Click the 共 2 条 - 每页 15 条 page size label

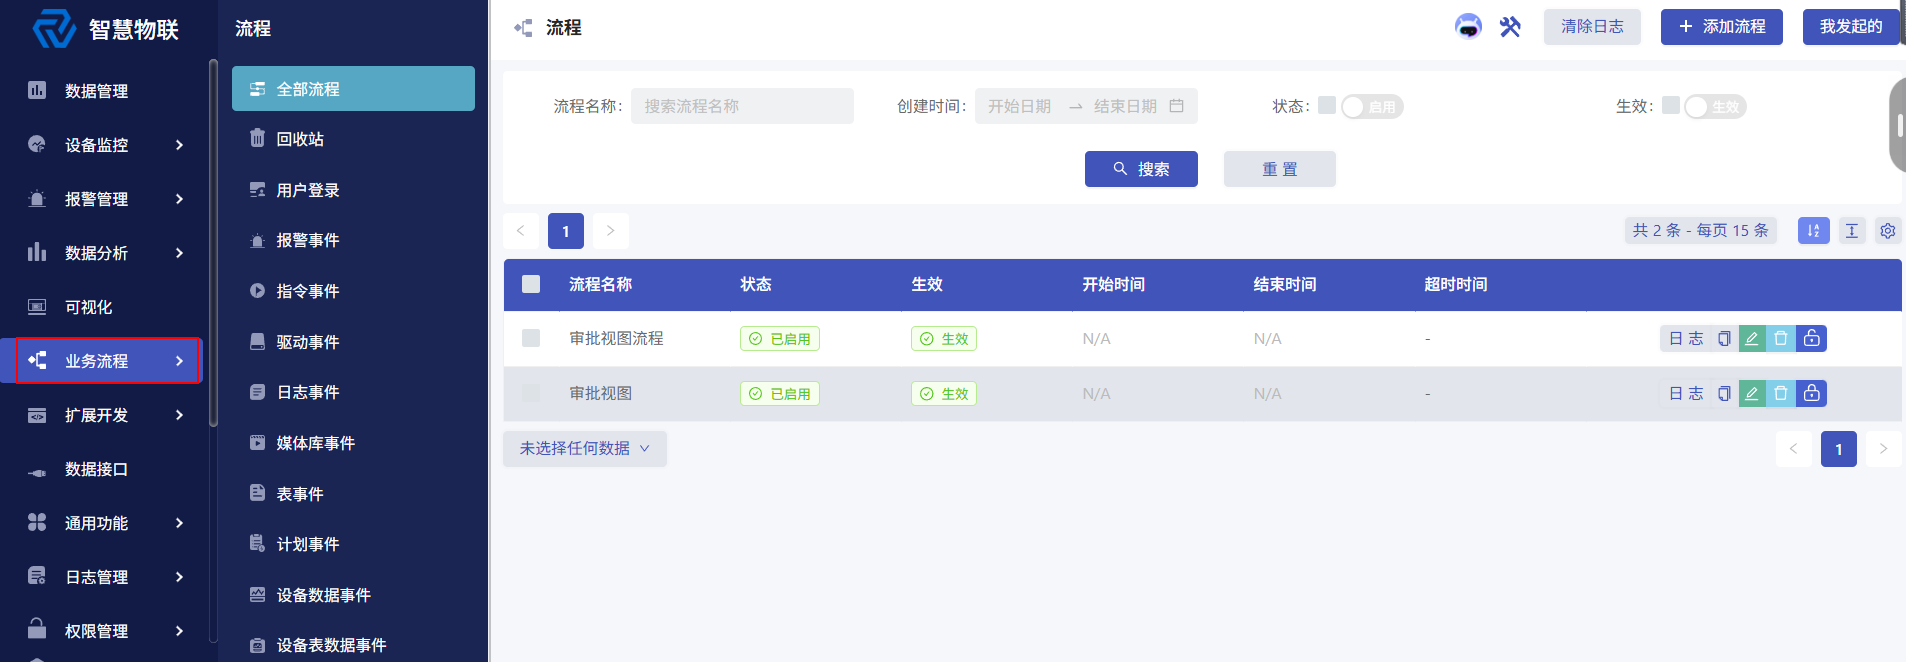pyautogui.click(x=1701, y=231)
